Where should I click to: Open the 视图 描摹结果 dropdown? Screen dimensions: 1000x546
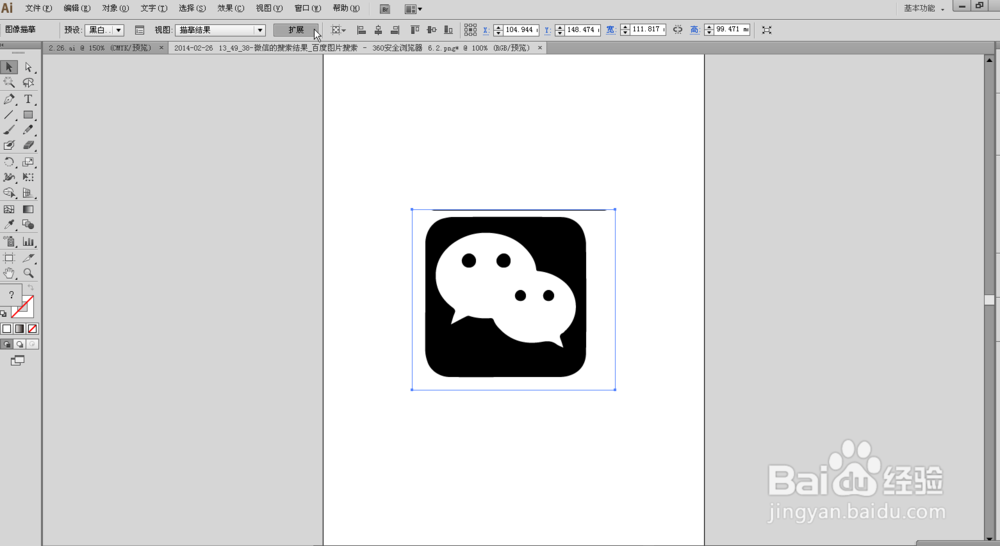(220, 30)
